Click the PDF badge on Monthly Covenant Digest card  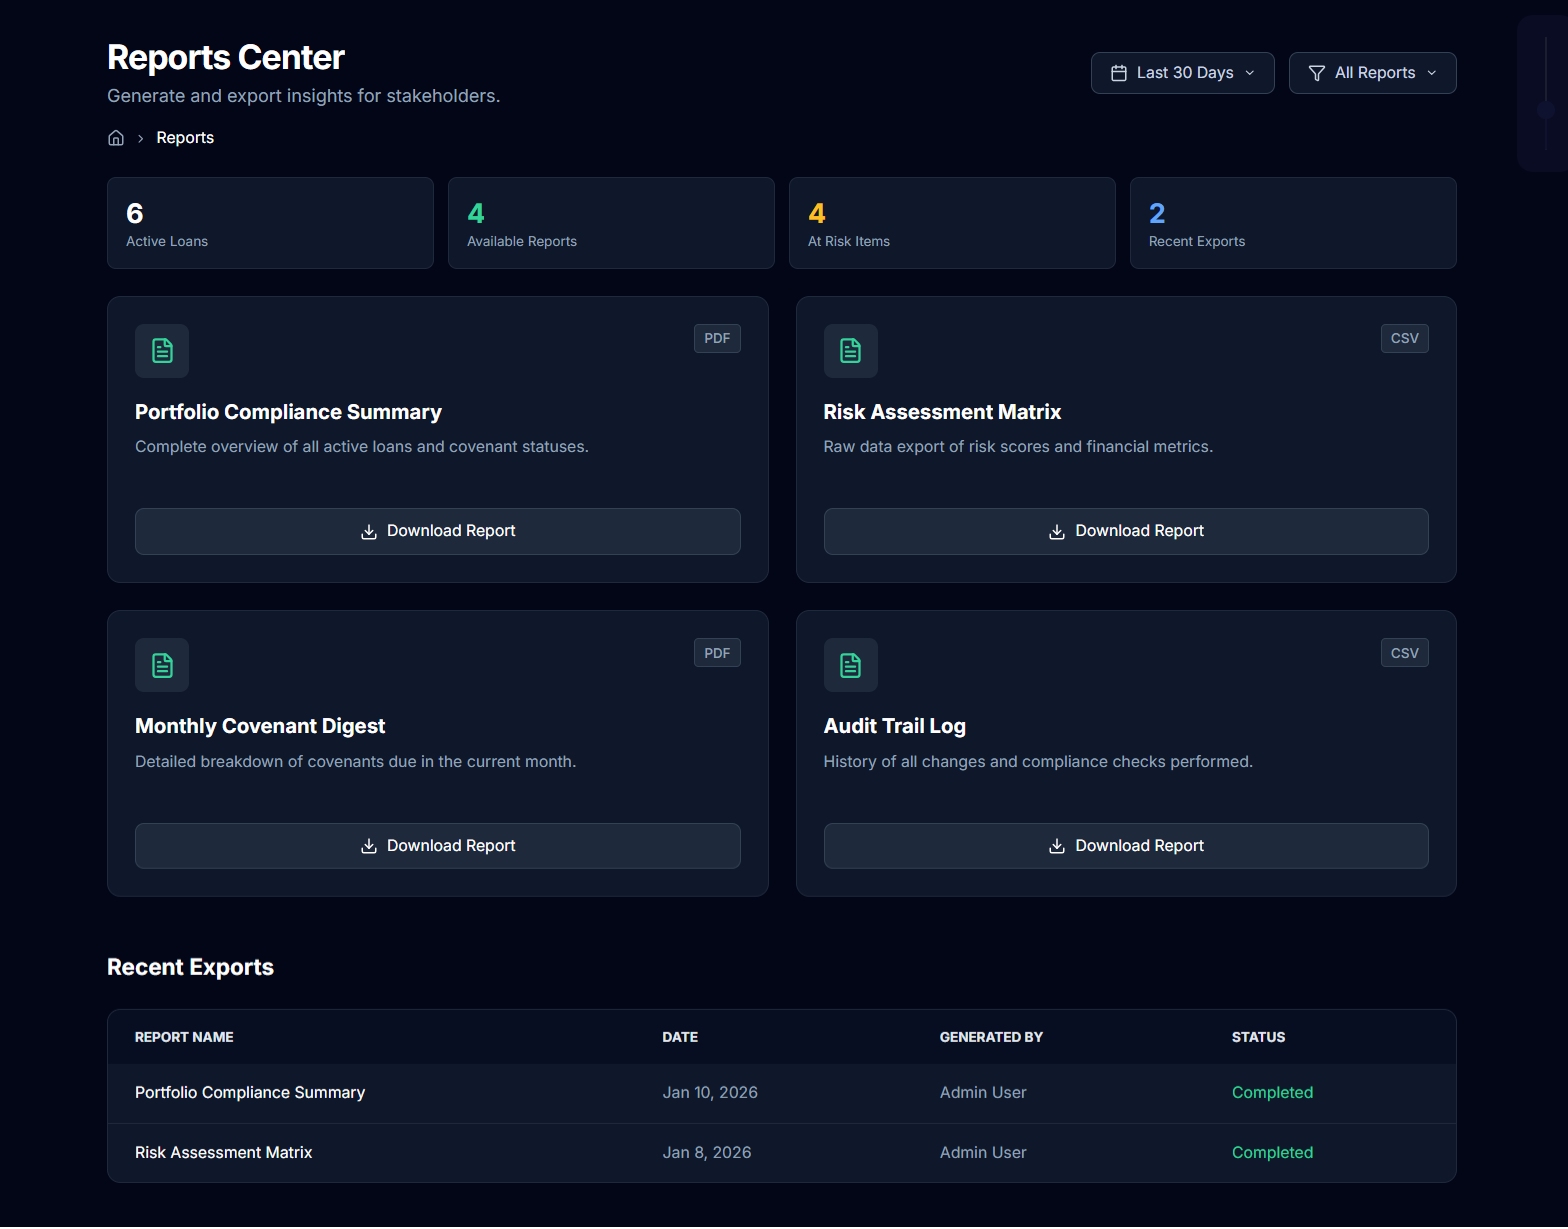click(717, 653)
